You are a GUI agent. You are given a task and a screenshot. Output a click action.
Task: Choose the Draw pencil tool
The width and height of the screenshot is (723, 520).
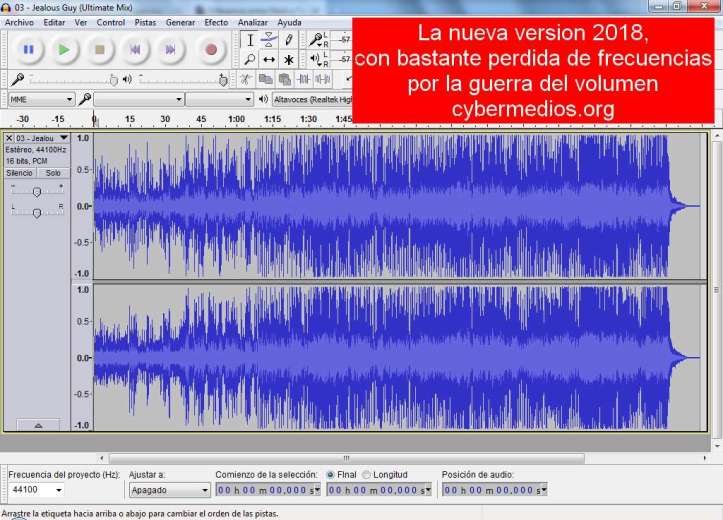coord(289,40)
